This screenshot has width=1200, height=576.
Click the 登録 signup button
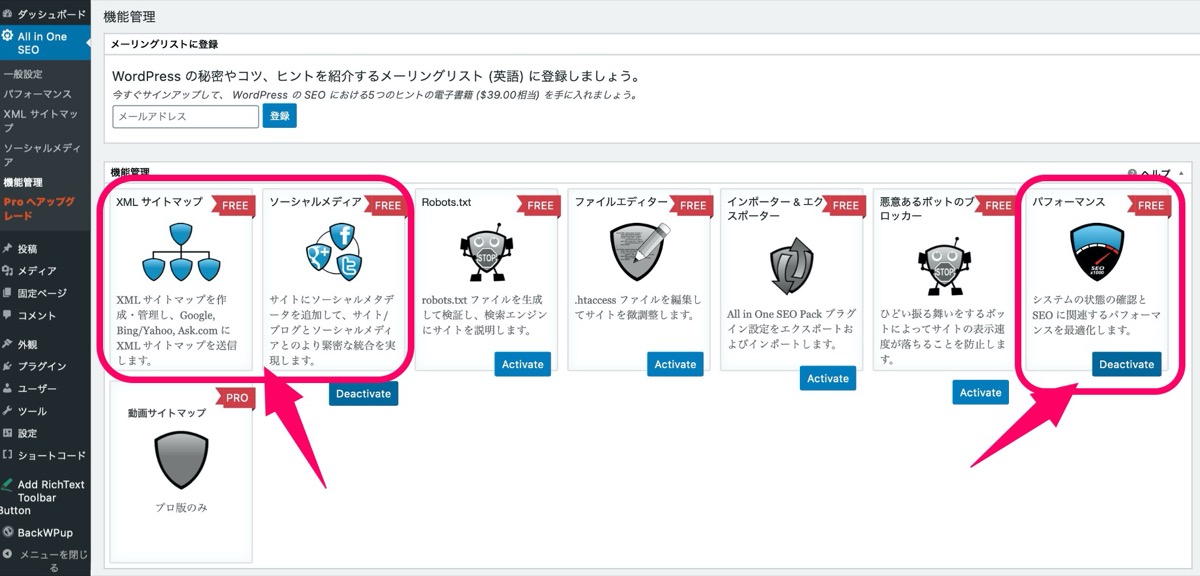click(x=280, y=116)
